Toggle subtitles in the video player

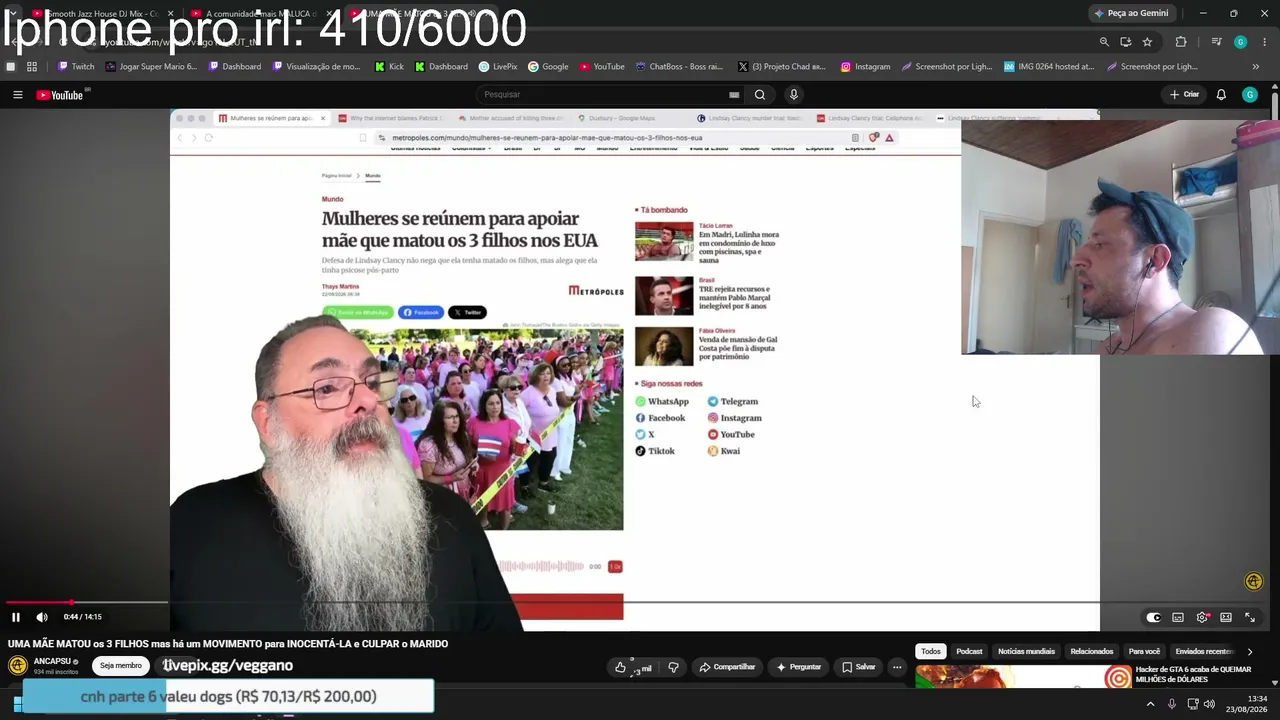(x=1178, y=618)
